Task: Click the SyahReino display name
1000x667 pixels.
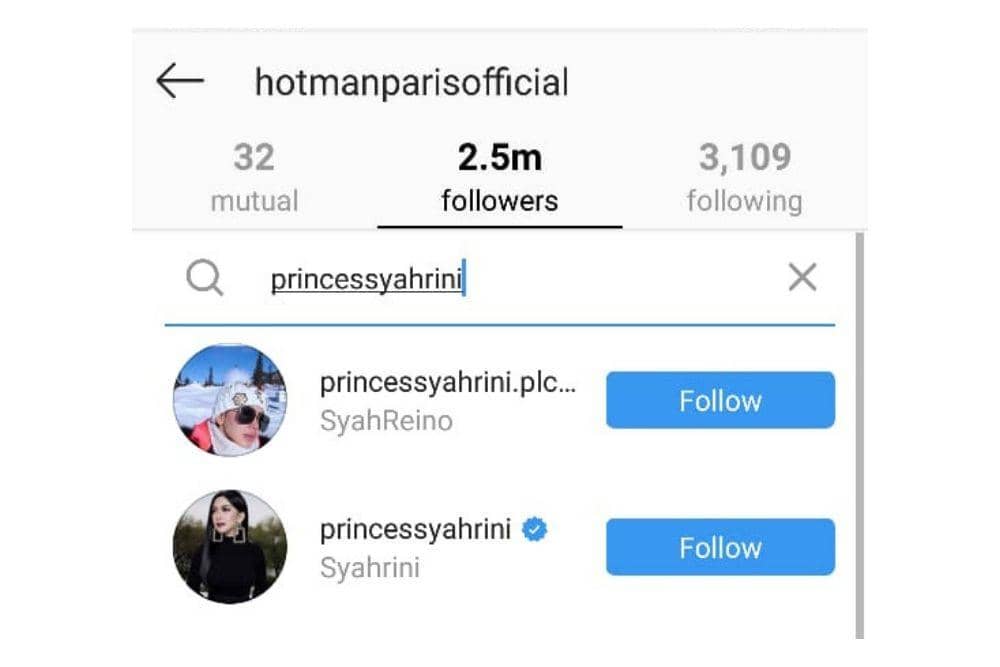Action: pos(386,421)
